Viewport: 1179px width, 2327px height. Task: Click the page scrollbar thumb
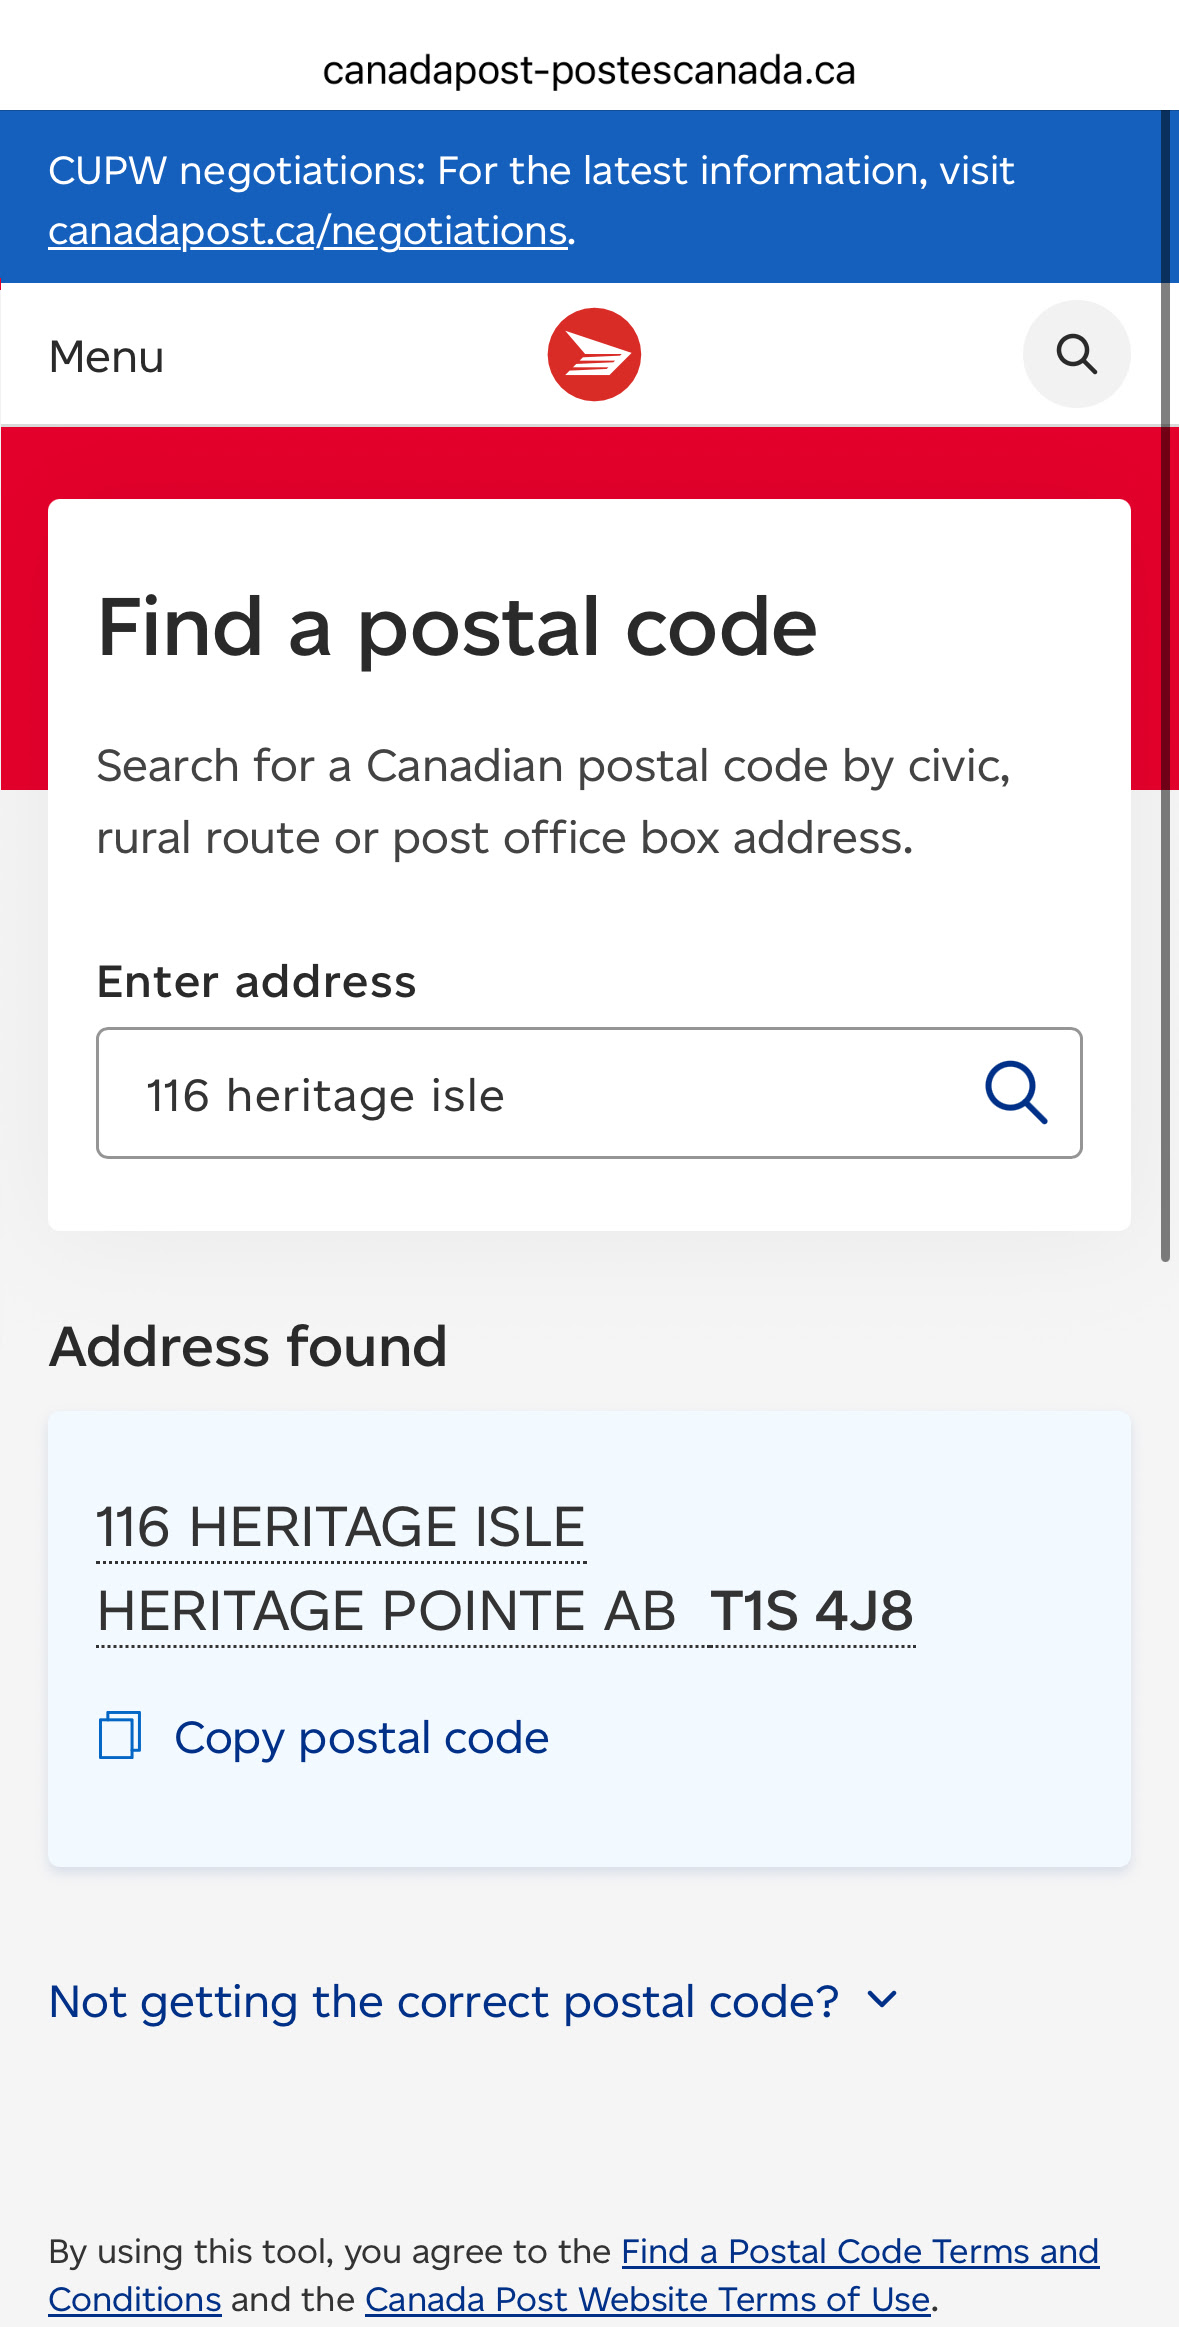pos(1165,685)
